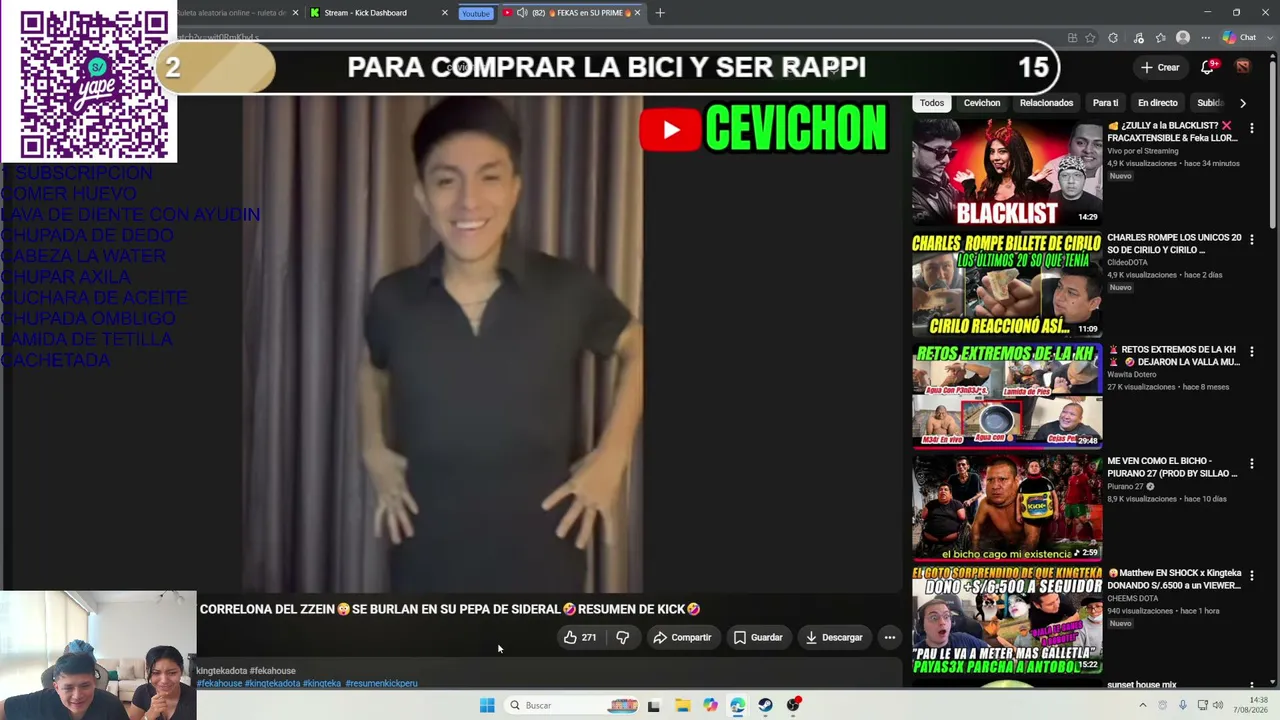Open YouTube notifications bell
The image size is (1280, 720).
point(1208,67)
